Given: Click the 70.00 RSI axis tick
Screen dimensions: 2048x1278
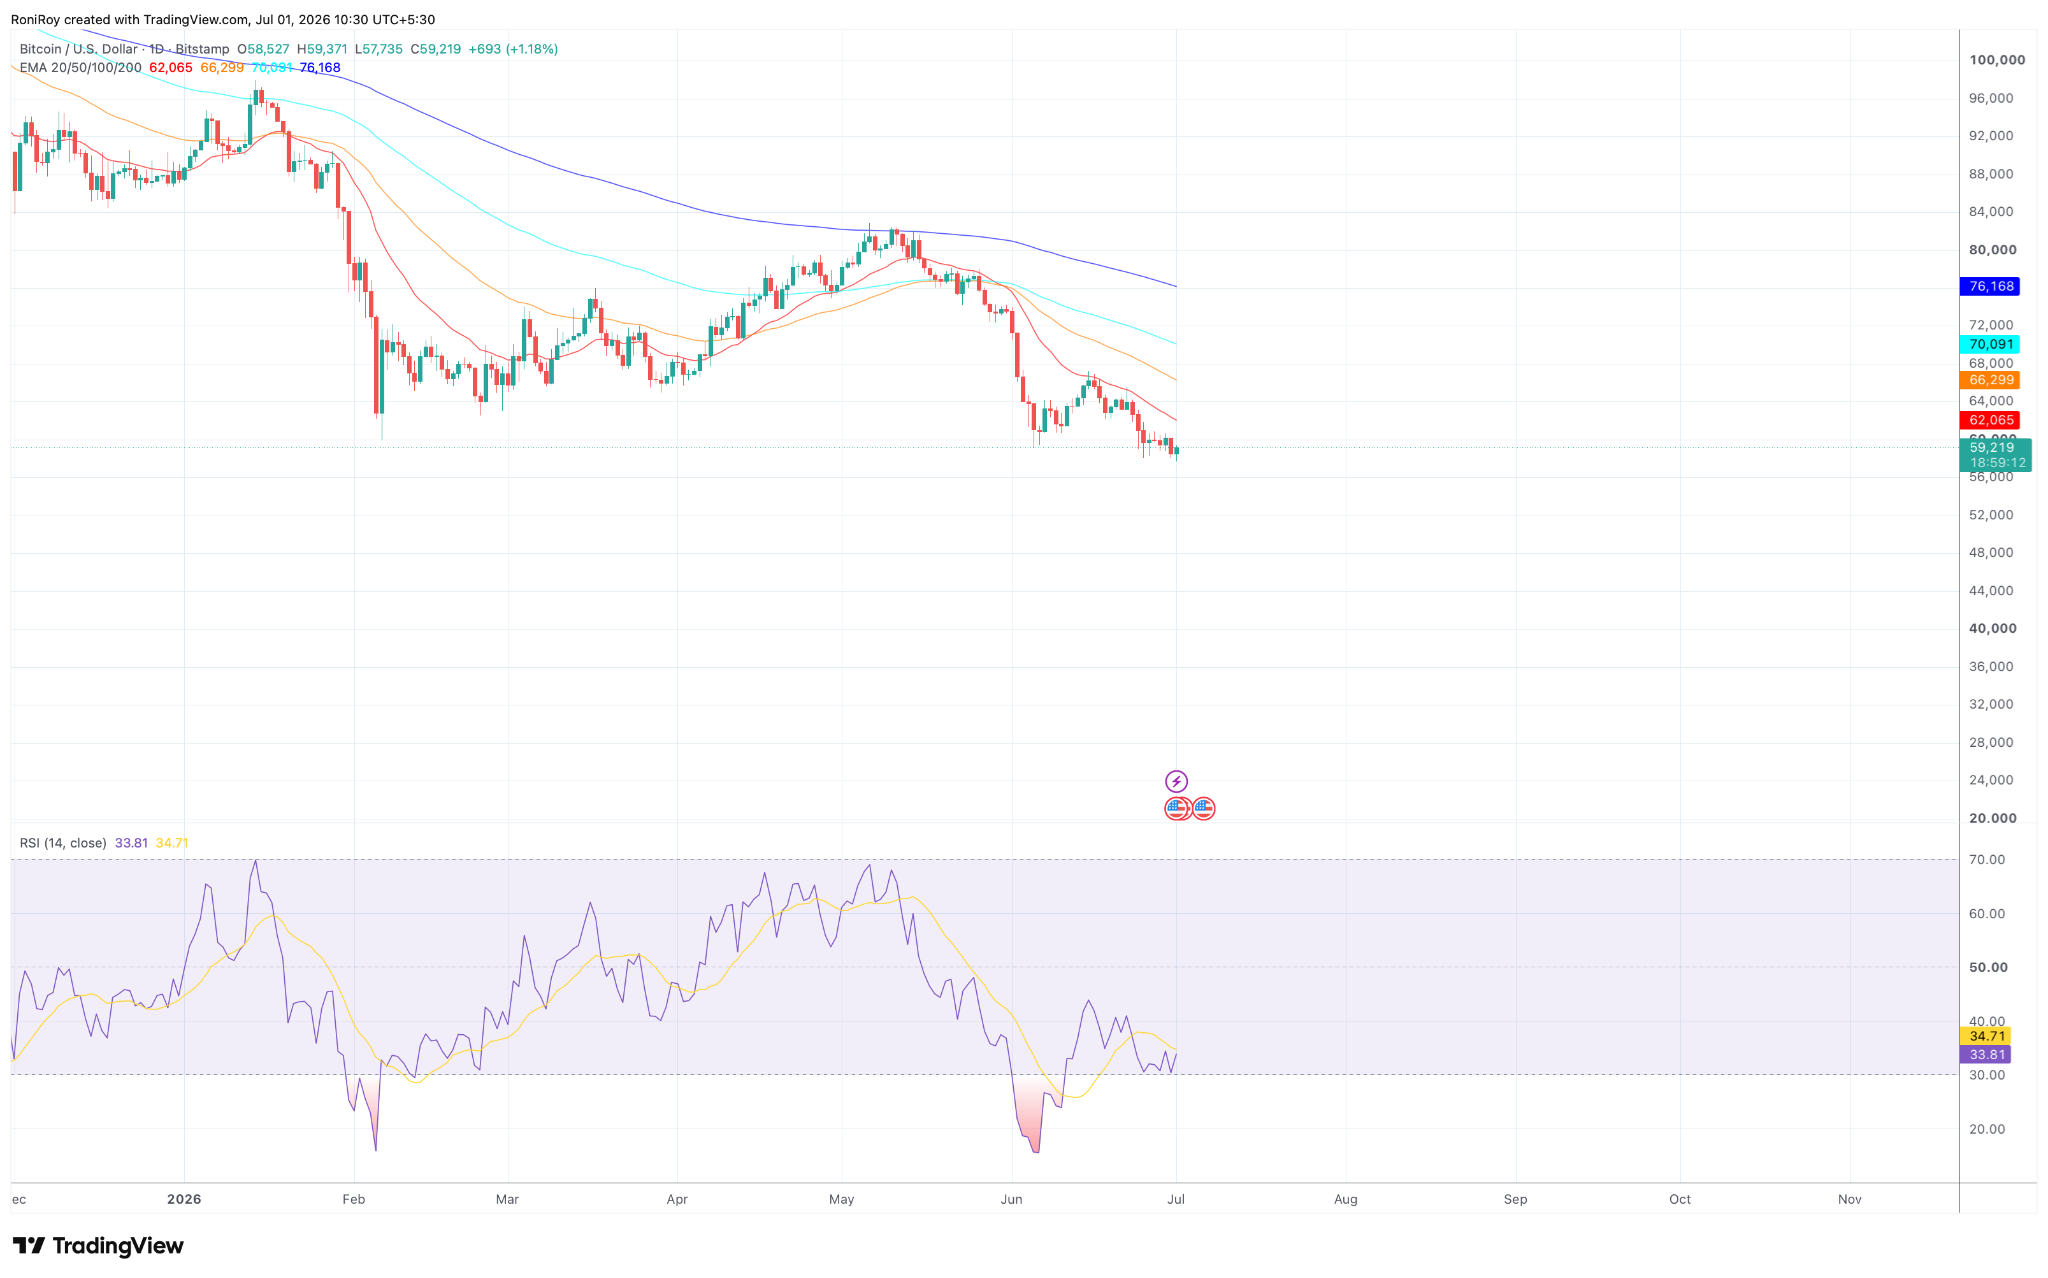Looking at the screenshot, I should click(x=1988, y=860).
